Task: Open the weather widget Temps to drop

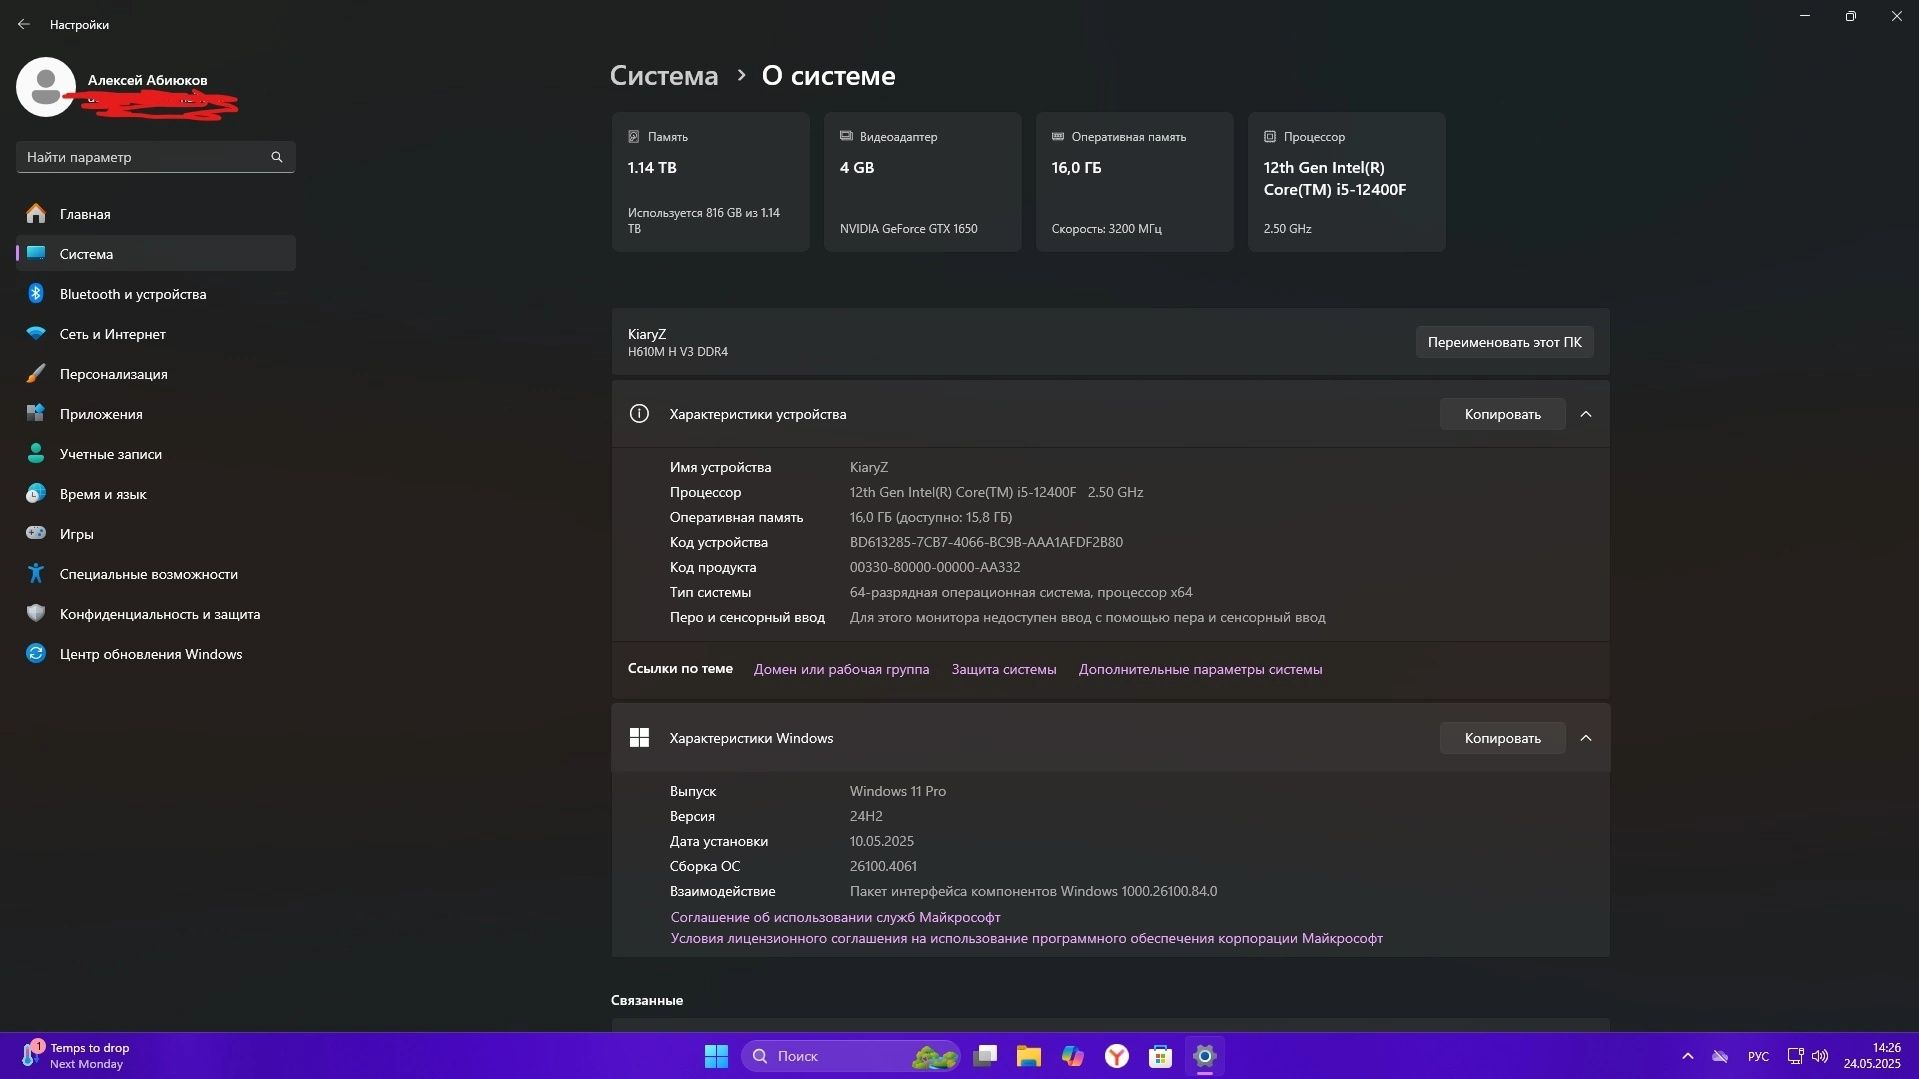Action: pyautogui.click(x=76, y=1056)
